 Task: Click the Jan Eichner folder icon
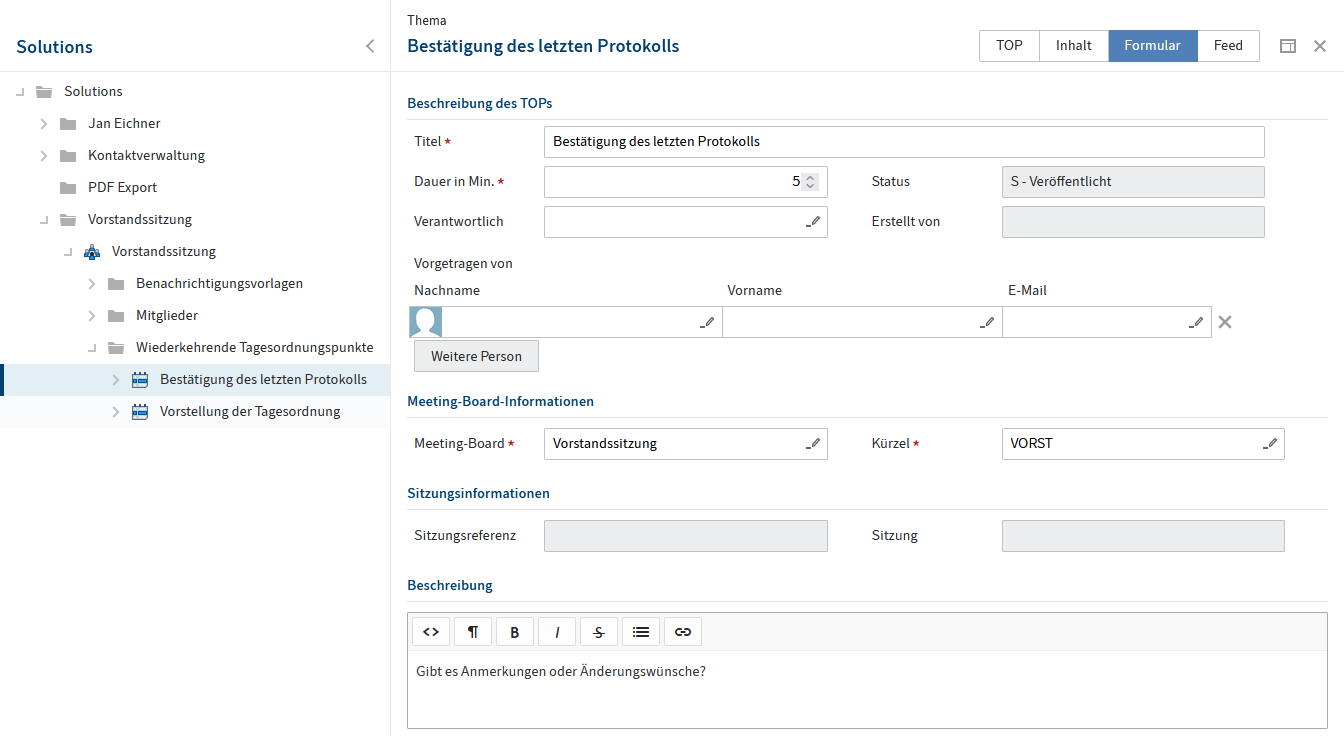point(68,124)
